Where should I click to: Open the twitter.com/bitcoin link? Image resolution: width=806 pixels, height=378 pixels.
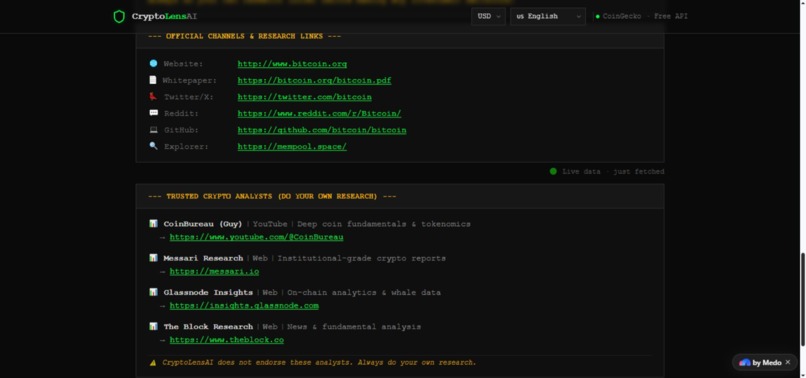(304, 97)
